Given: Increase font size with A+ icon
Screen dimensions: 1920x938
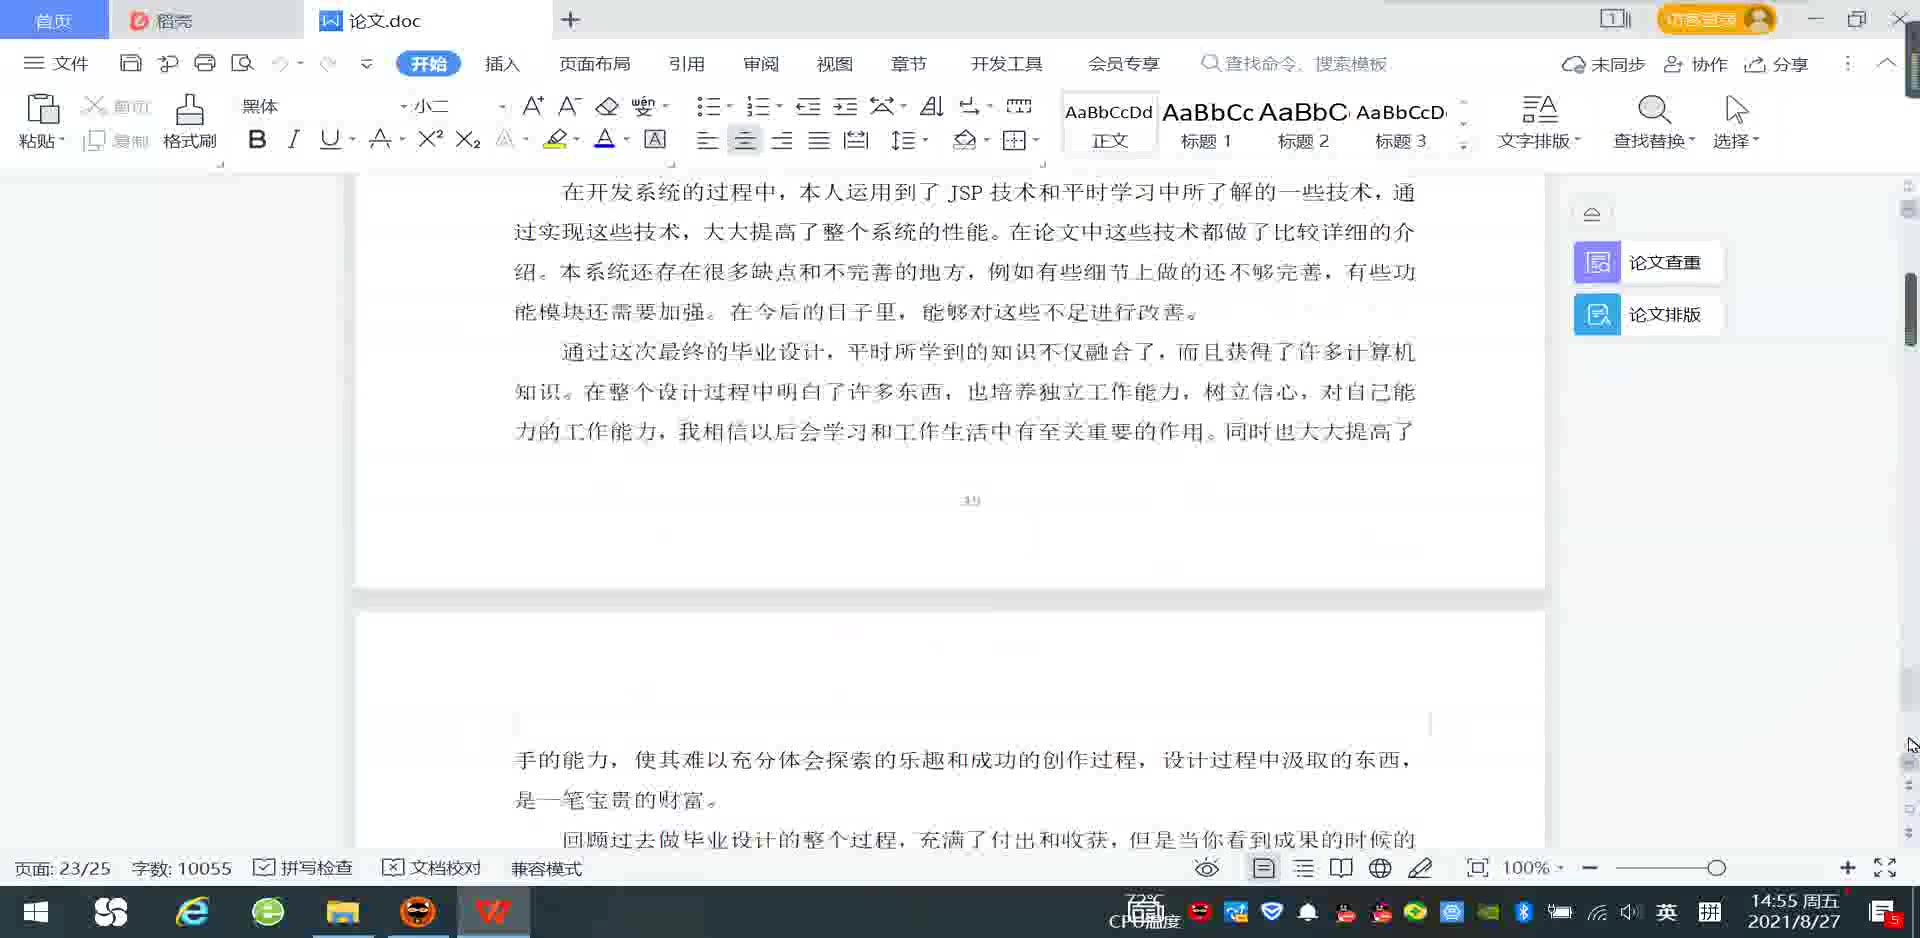Looking at the screenshot, I should pos(533,106).
